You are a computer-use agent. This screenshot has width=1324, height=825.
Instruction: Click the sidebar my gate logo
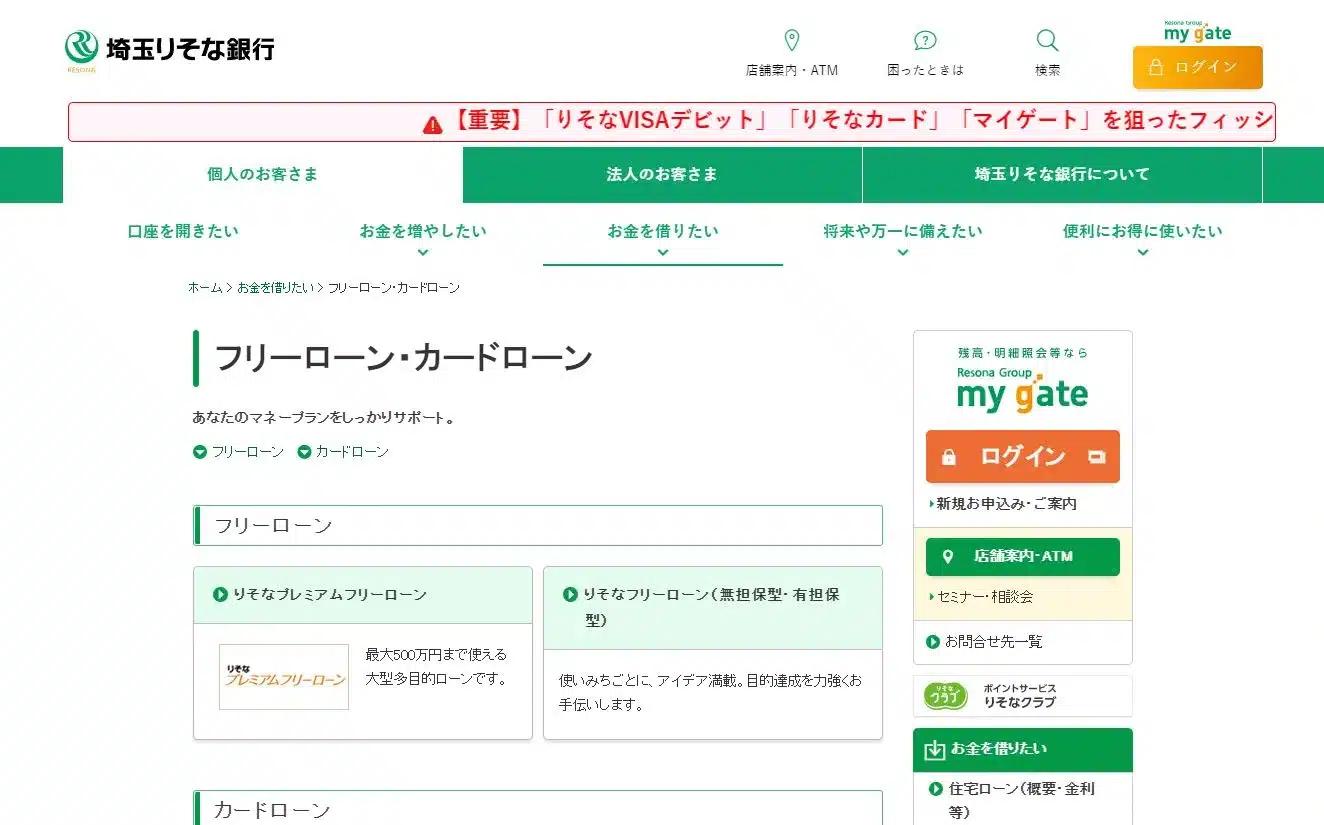[1022, 392]
